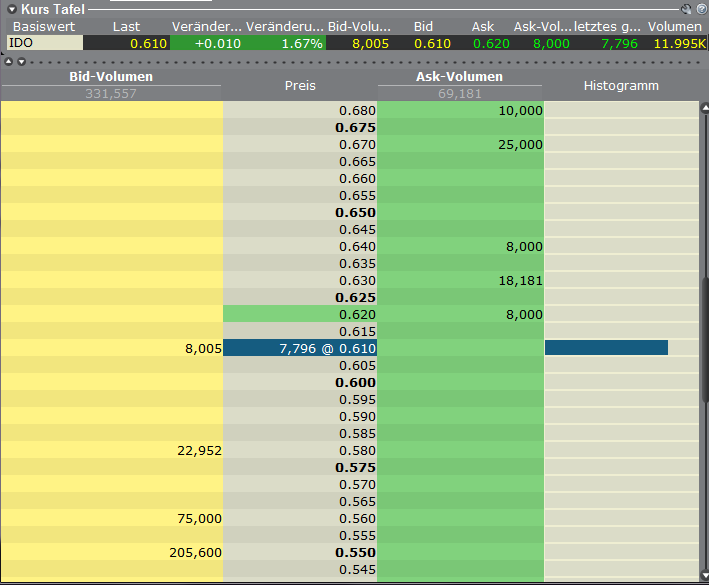Viewport: 709px width, 585px height.
Task: Click the 8,000 ask volume at 0.620
Action: pyautogui.click(x=524, y=315)
